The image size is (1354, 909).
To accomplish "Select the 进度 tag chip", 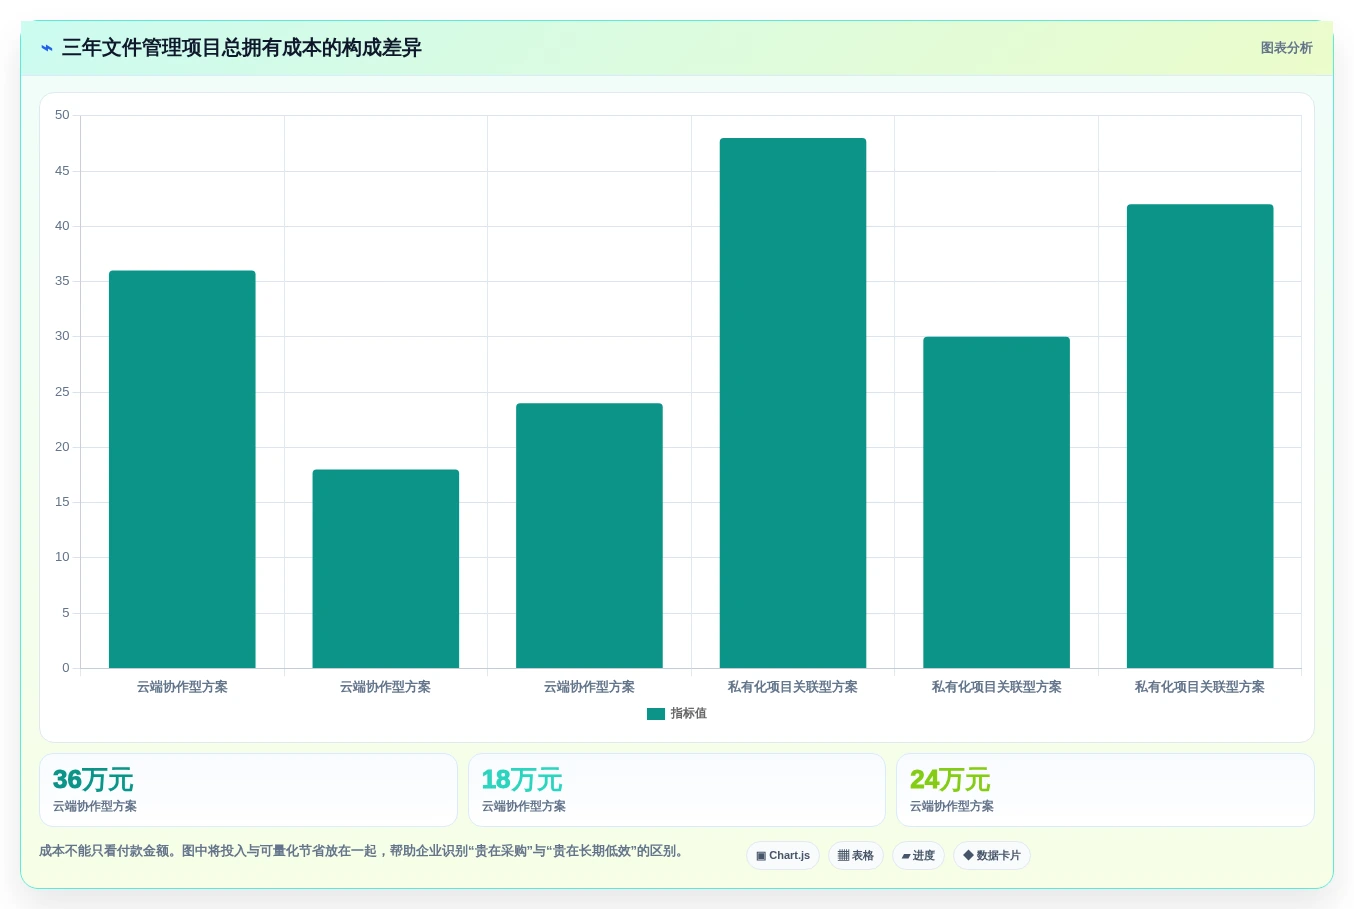I will (x=918, y=856).
